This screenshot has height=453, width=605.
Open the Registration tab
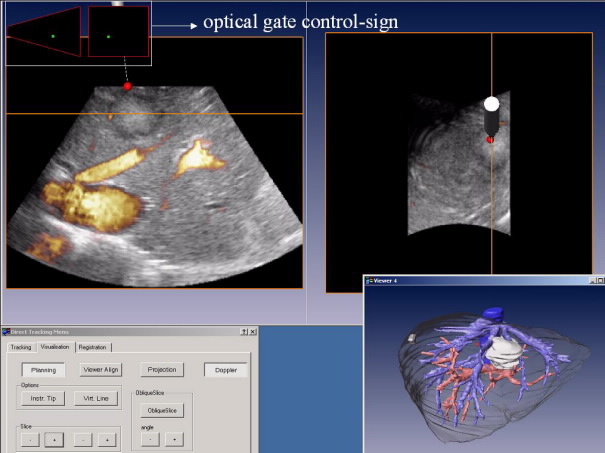pyautogui.click(x=92, y=347)
